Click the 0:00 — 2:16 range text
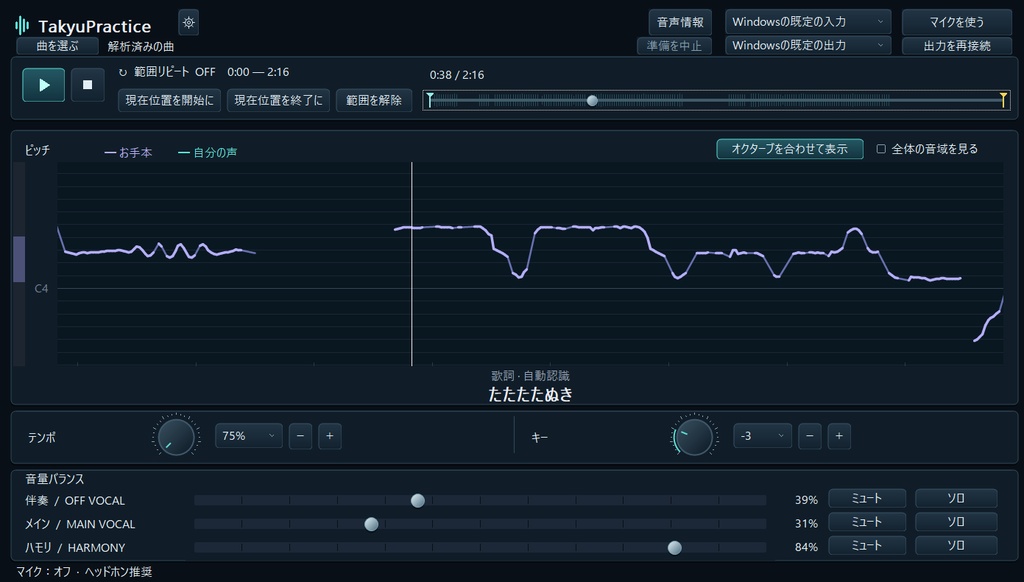Screen dimensions: 1024x582 (x=258, y=73)
